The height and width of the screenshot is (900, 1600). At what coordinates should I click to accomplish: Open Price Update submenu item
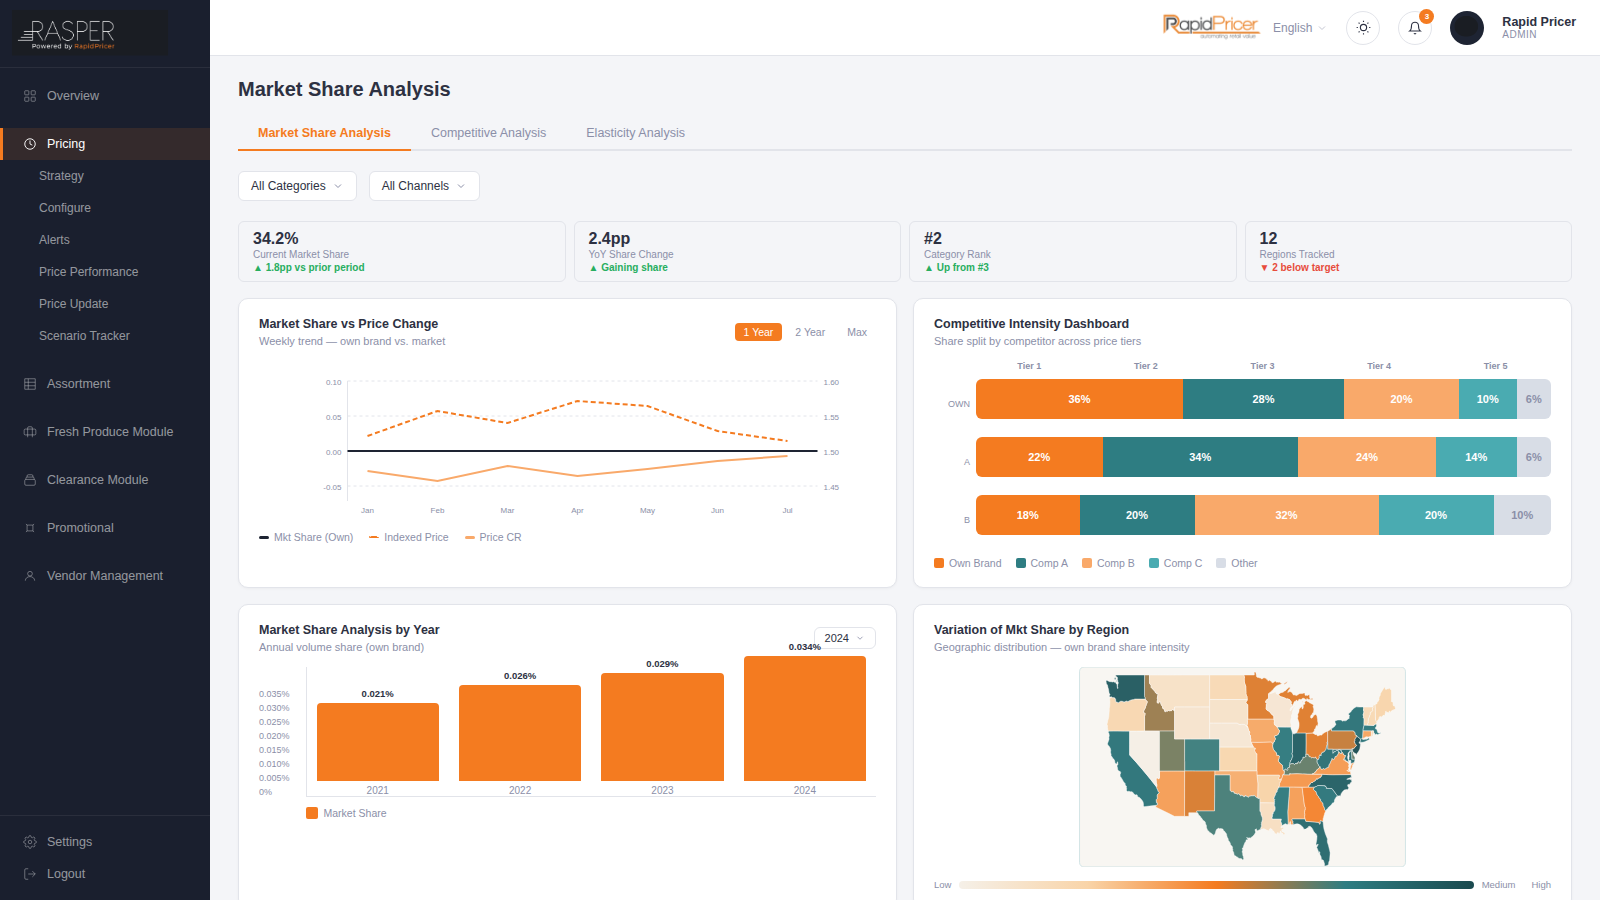click(73, 304)
